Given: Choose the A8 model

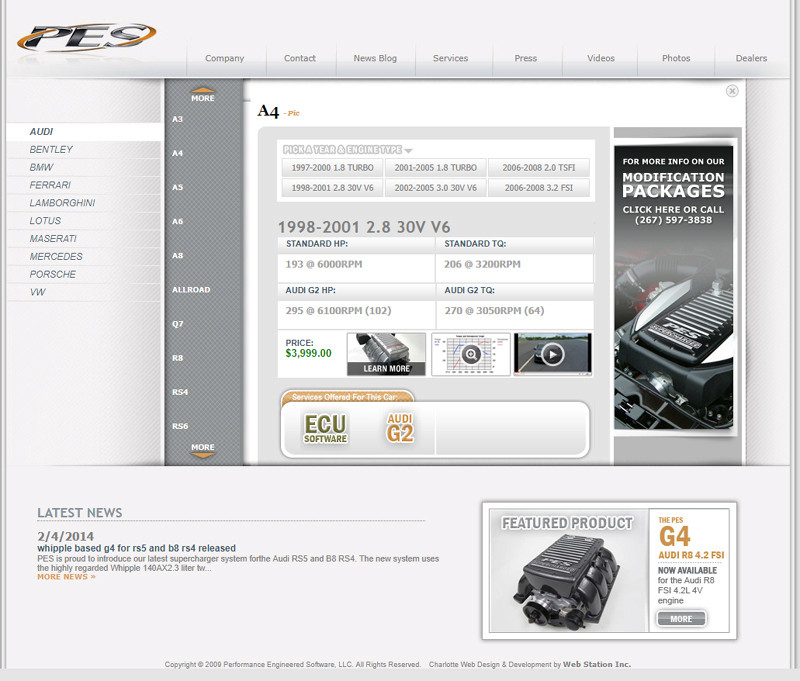Looking at the screenshot, I should (x=177, y=256).
